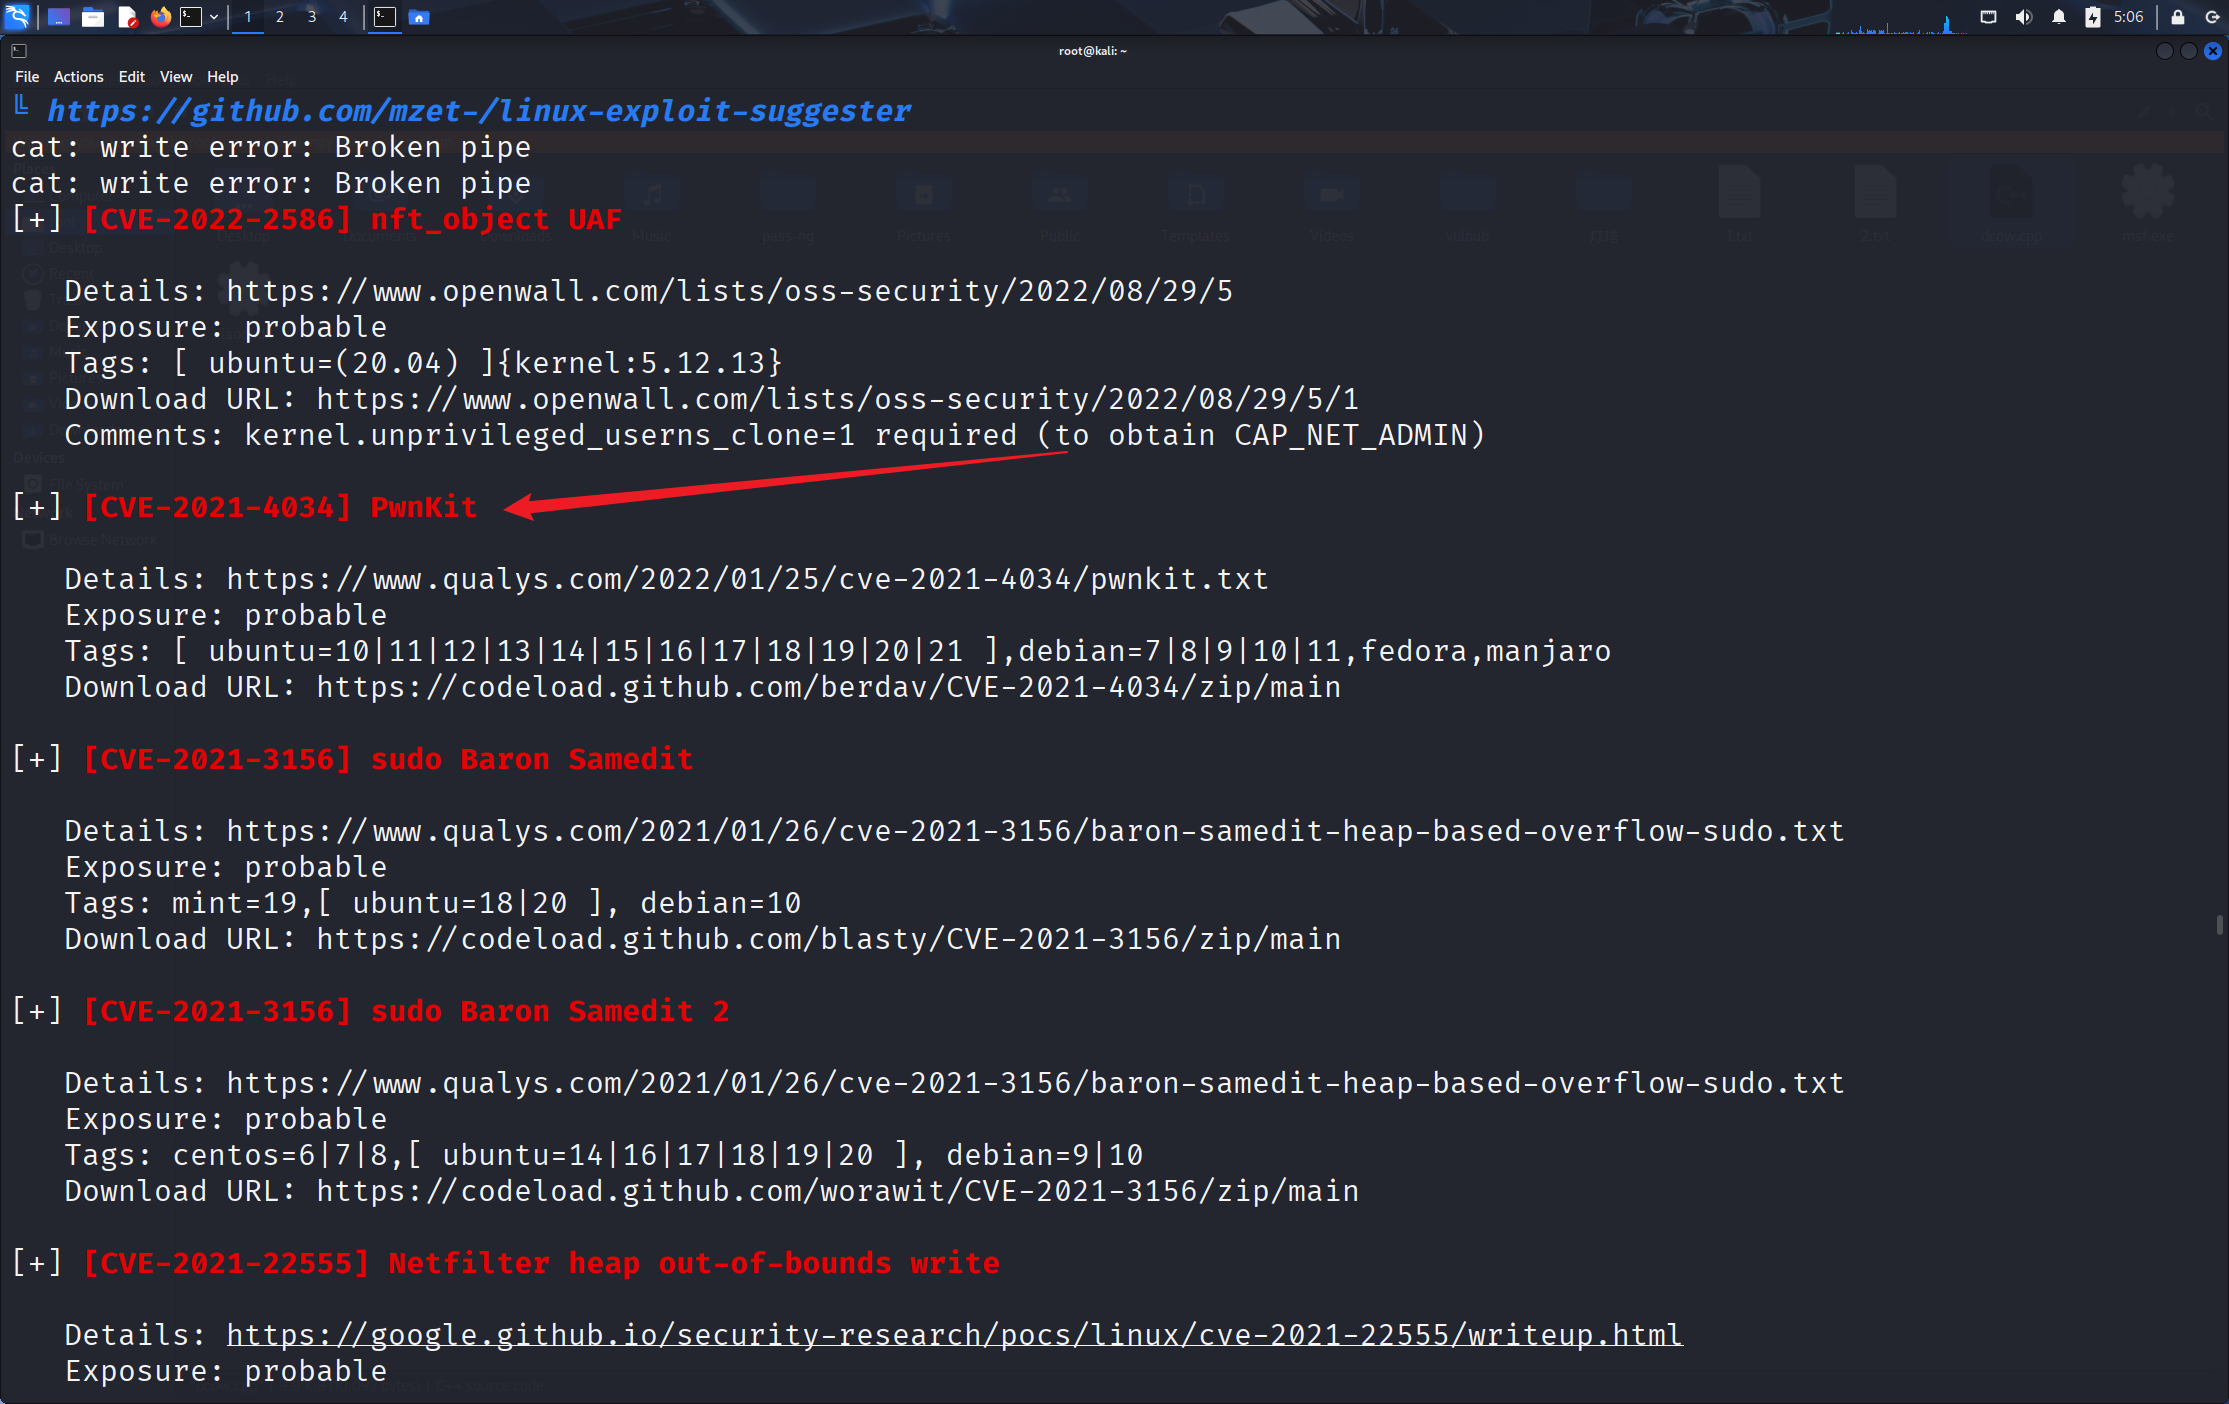Open the file manager panel launcher
2229x1404 pixels.
tap(93, 17)
